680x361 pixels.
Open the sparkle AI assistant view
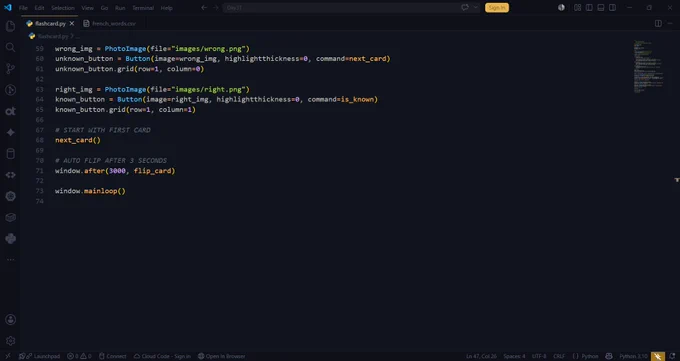[10, 132]
